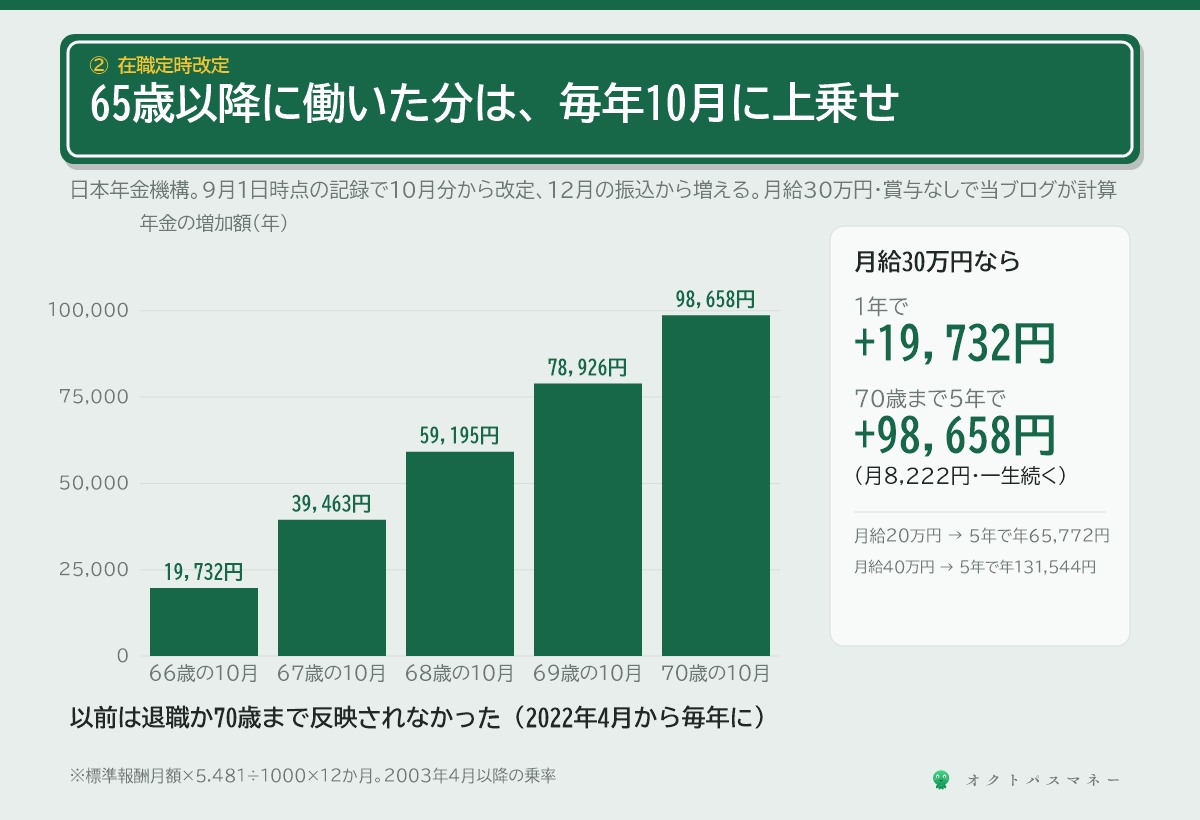This screenshot has width=1200, height=820.
Task: Click the +98,658円 large figure
Action: [954, 435]
